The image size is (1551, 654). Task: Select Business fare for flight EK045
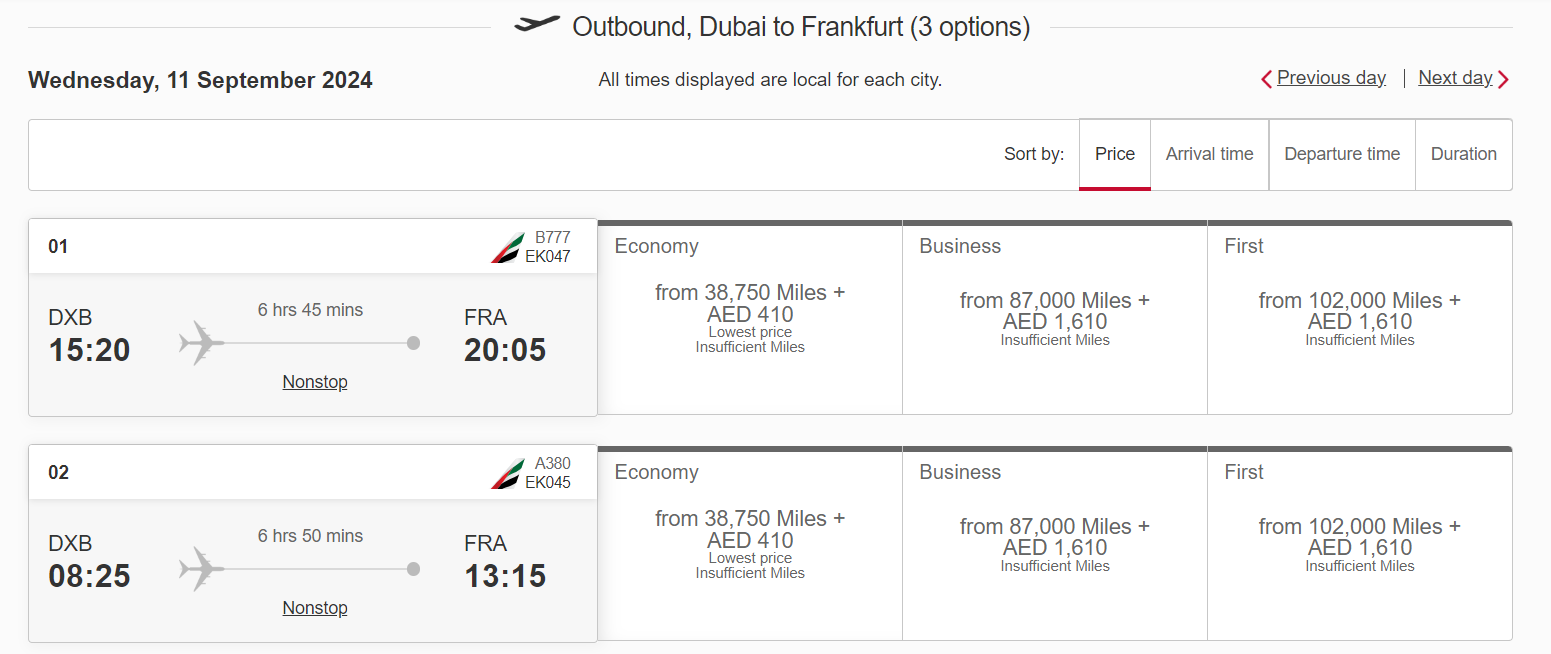[1055, 543]
